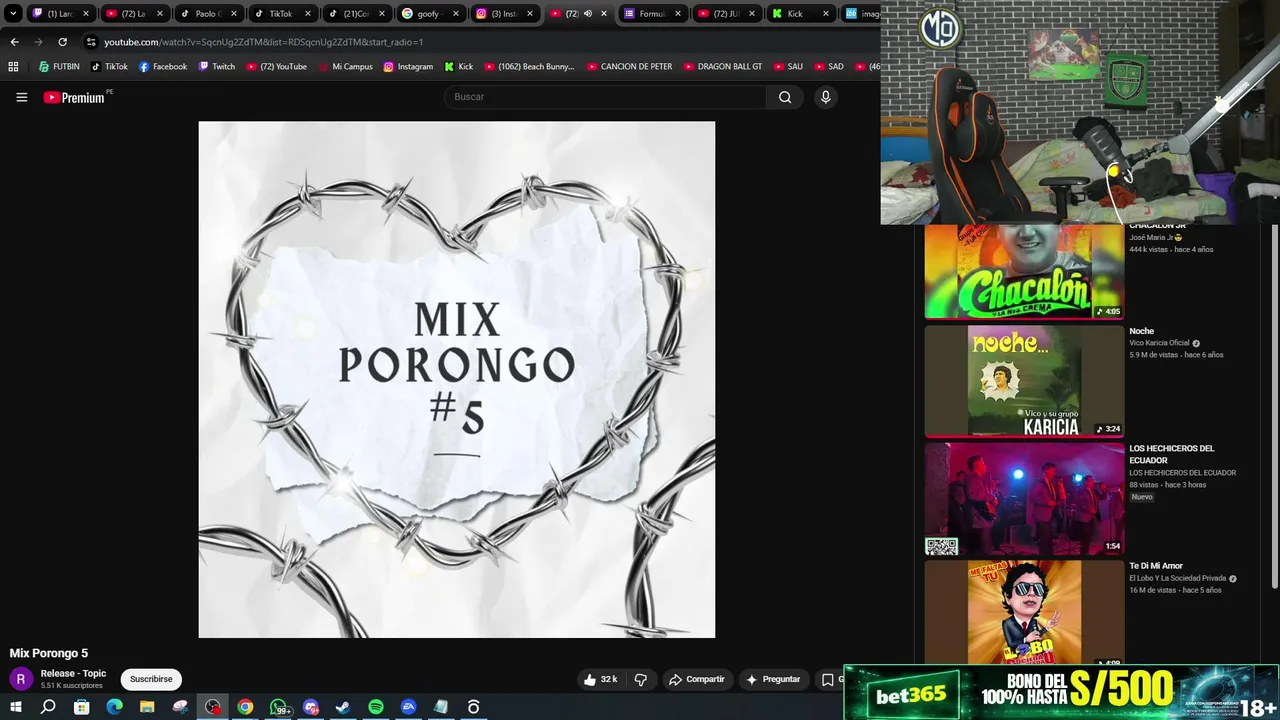Start voice search with the microphone icon
1280x720 pixels.
click(x=825, y=97)
